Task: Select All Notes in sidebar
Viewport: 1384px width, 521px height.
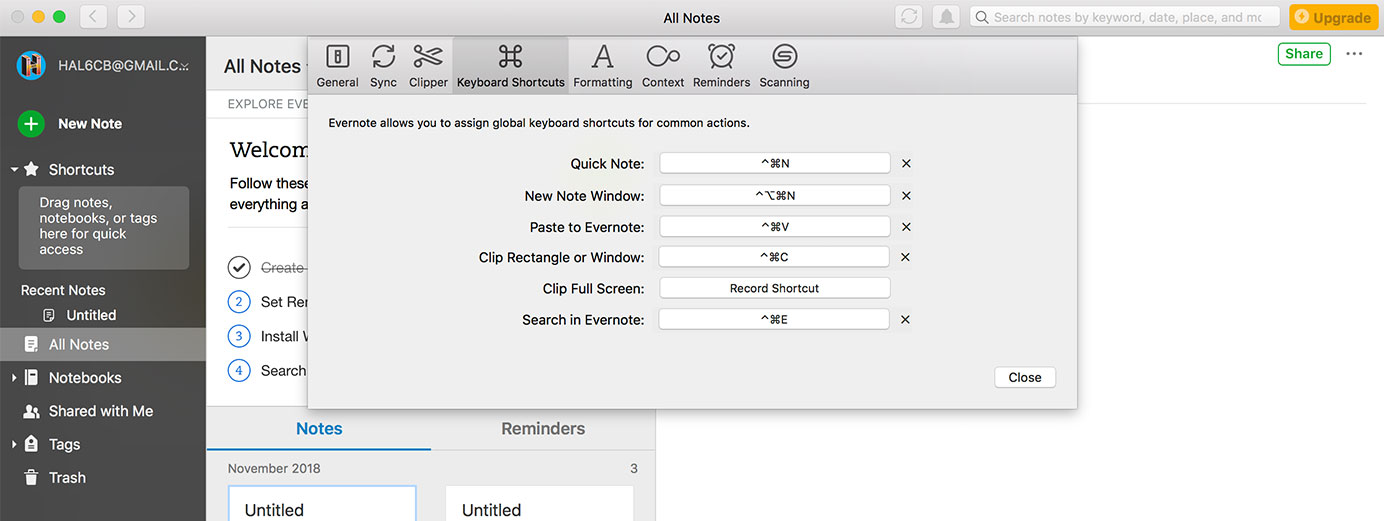Action: pyautogui.click(x=103, y=344)
